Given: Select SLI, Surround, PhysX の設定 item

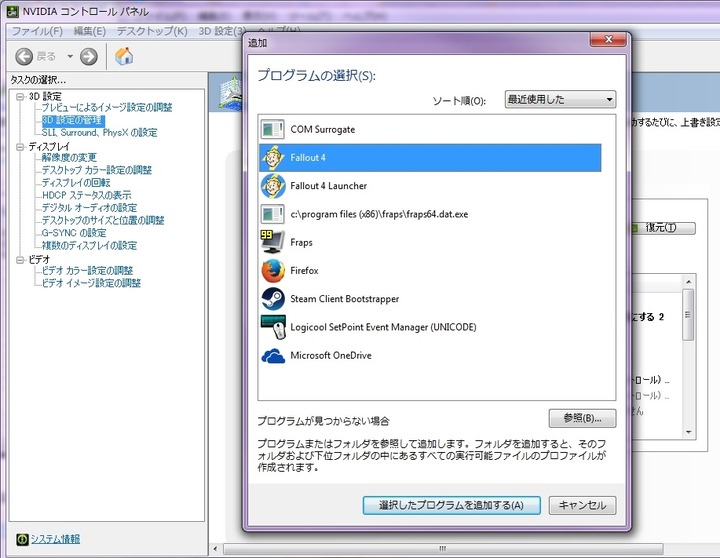Looking at the screenshot, I should click(99, 133).
